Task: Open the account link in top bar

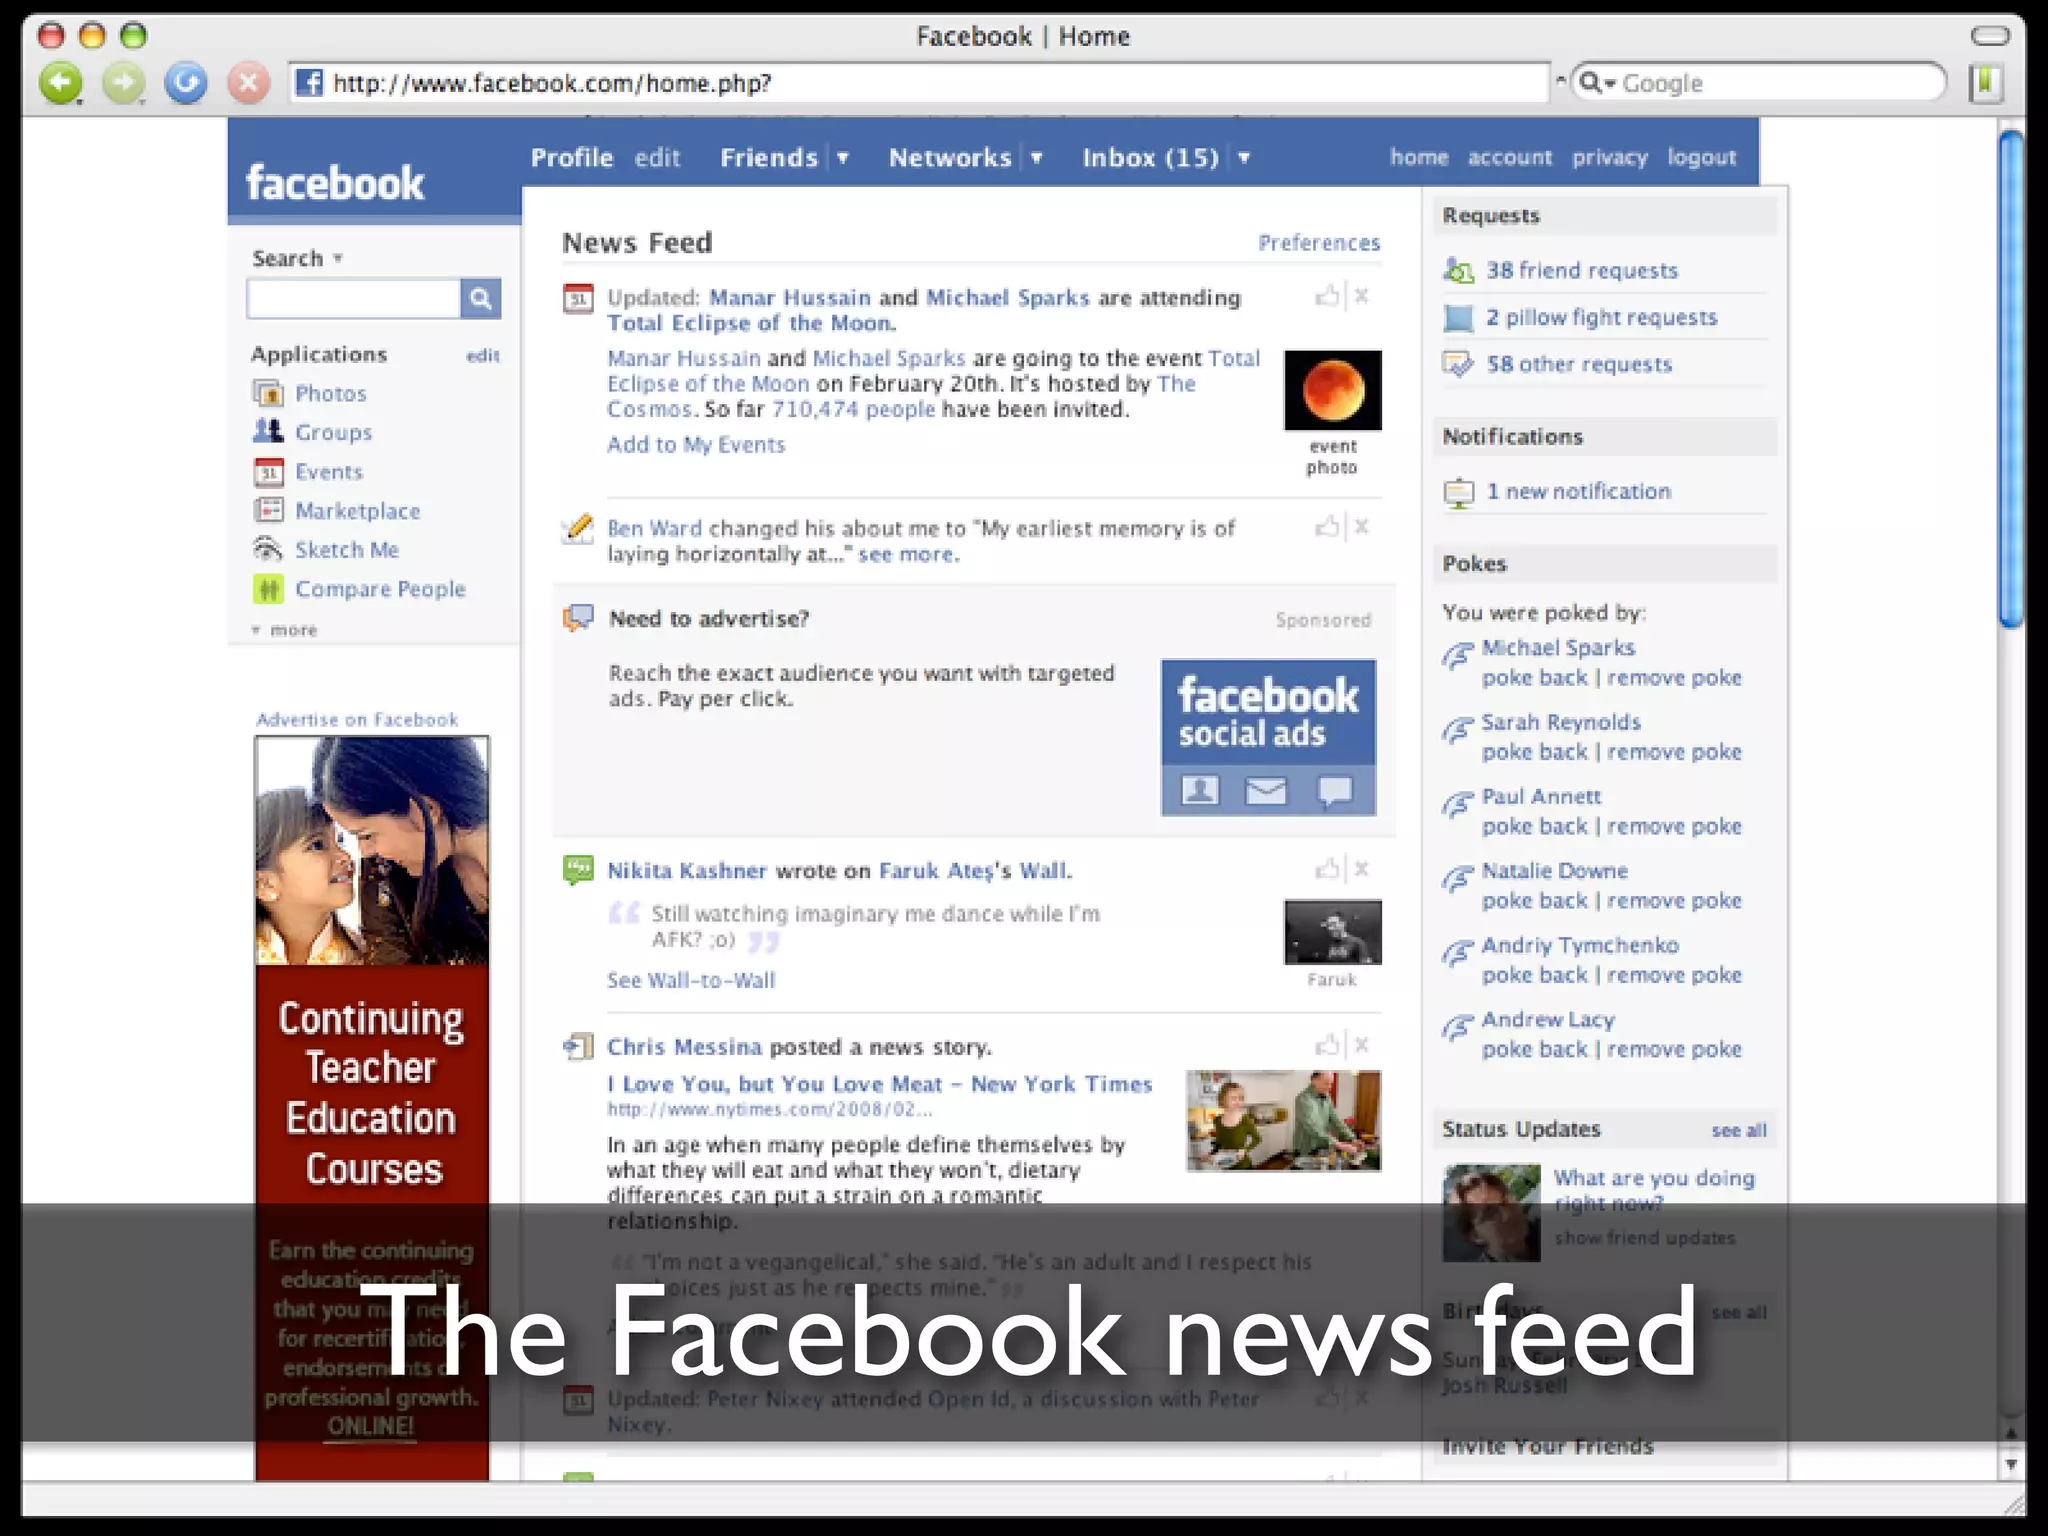Action: [x=1510, y=157]
